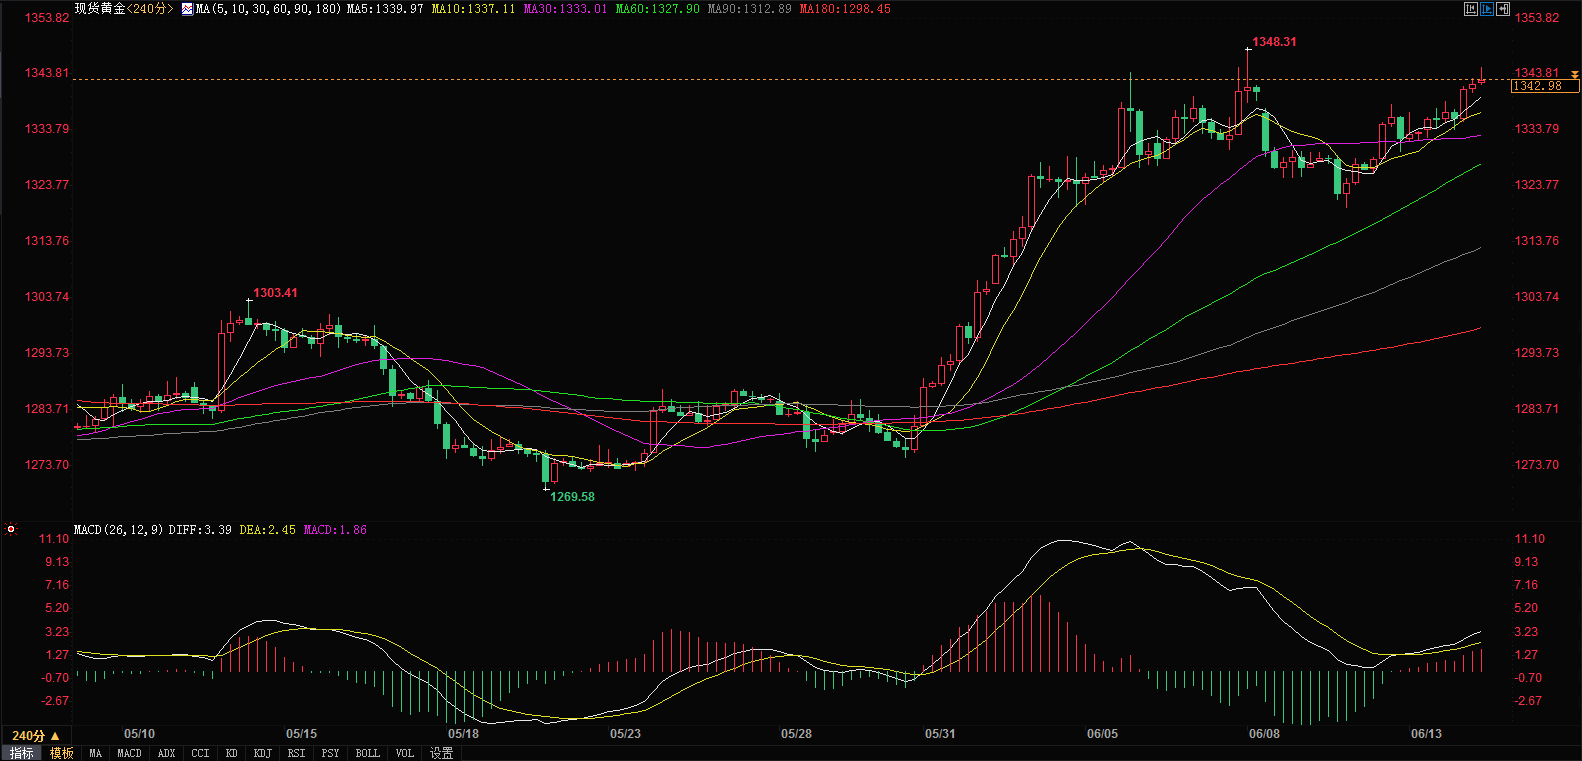Click the 06/13 date marker on time axis
The width and height of the screenshot is (1582, 761).
point(1427,734)
